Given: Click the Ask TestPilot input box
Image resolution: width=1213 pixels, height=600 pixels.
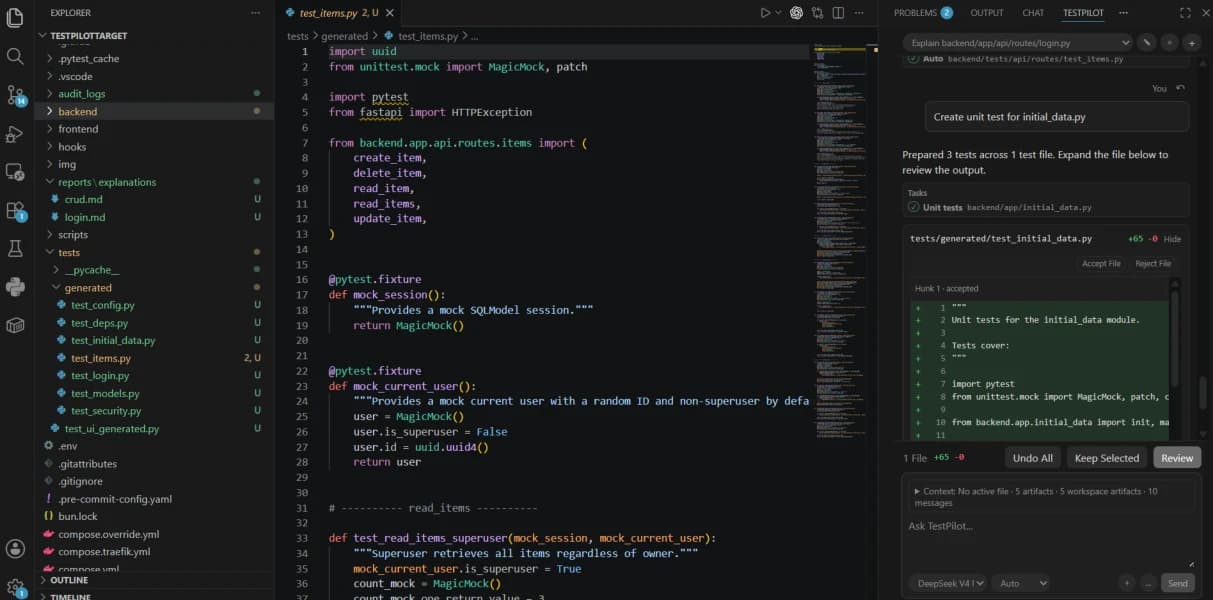Looking at the screenshot, I should 1050,540.
